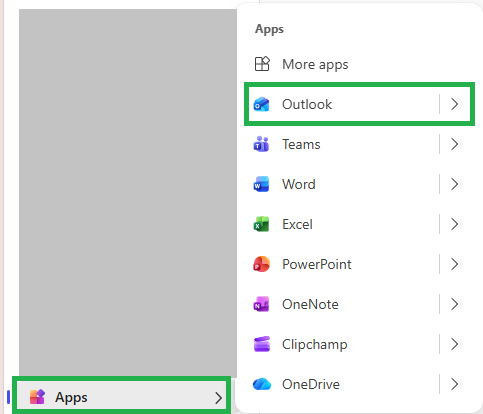Click the Teams app icon
The image size is (483, 414).
click(262, 144)
